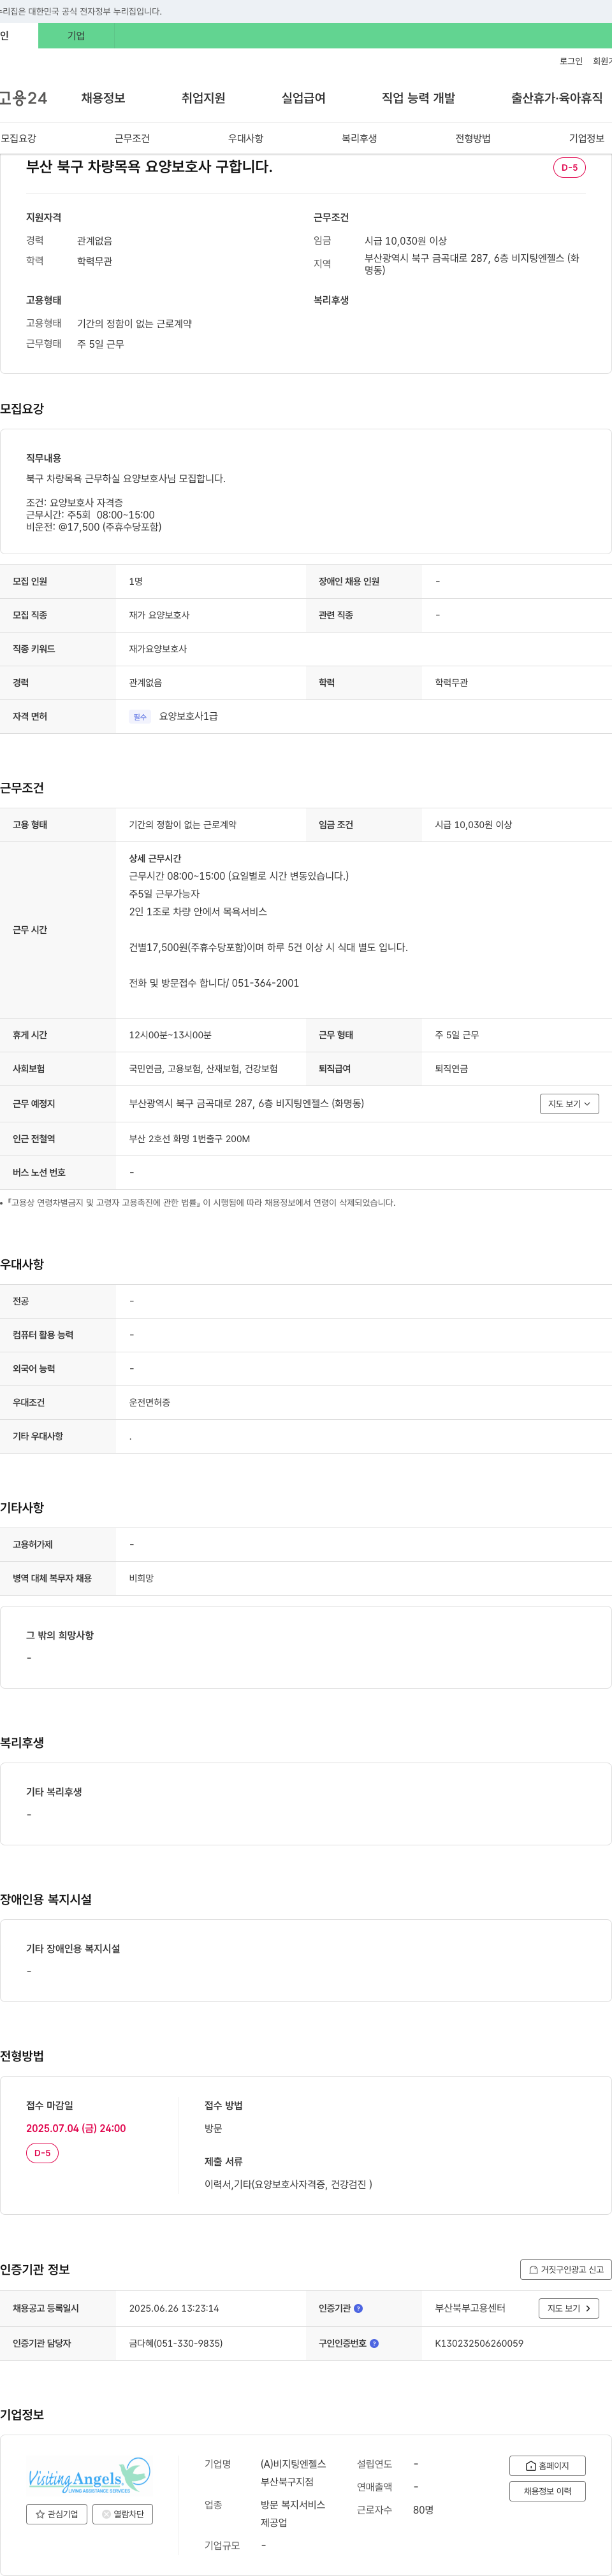Click the 고용24 logo

[x=23, y=98]
